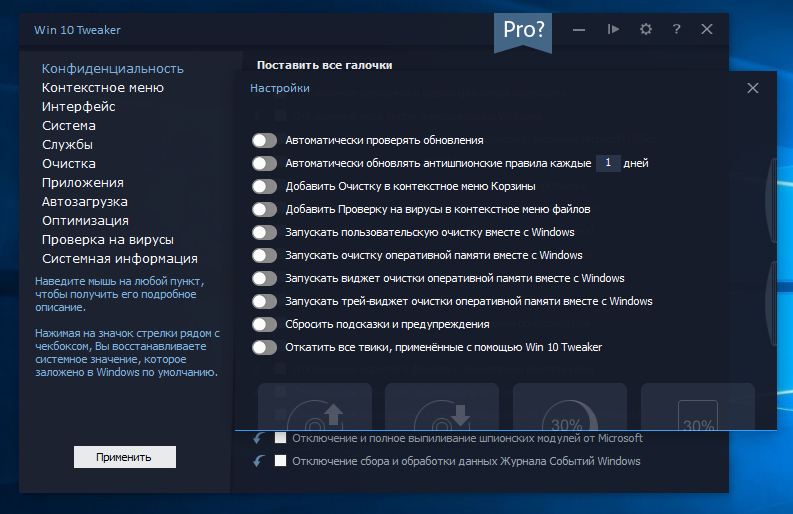This screenshot has width=793, height=514.
Task: Toggle Сбросить подсказки и предупреждения switch
Action: point(265,325)
